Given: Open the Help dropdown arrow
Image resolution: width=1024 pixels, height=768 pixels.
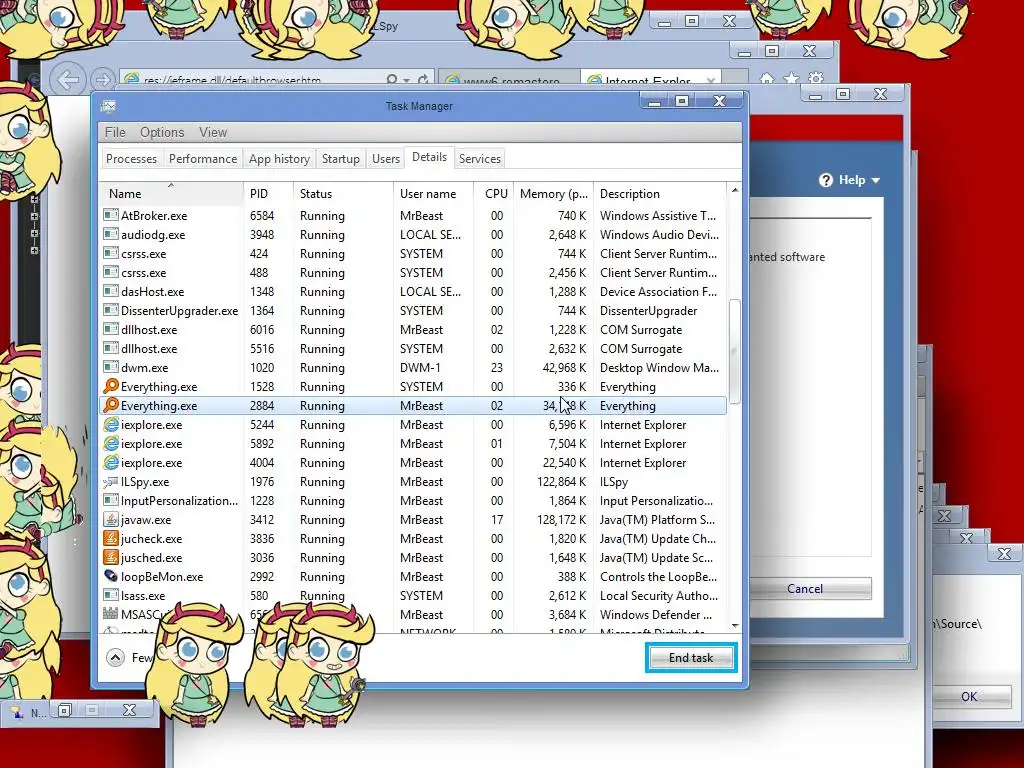Looking at the screenshot, I should (876, 180).
